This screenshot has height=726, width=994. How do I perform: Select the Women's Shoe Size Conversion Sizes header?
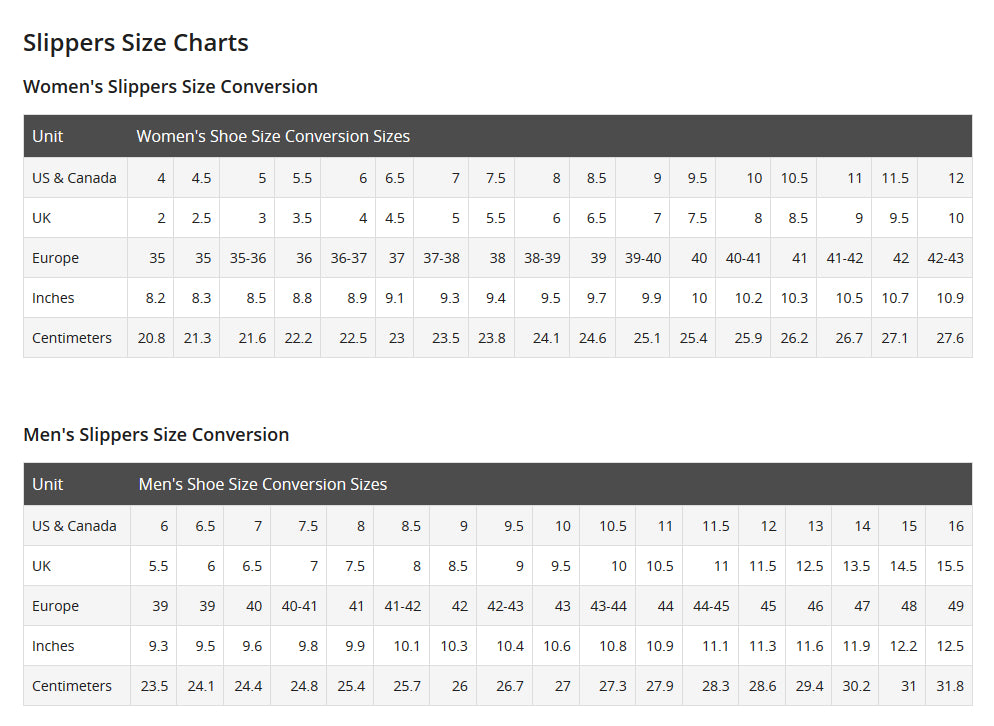coord(273,136)
